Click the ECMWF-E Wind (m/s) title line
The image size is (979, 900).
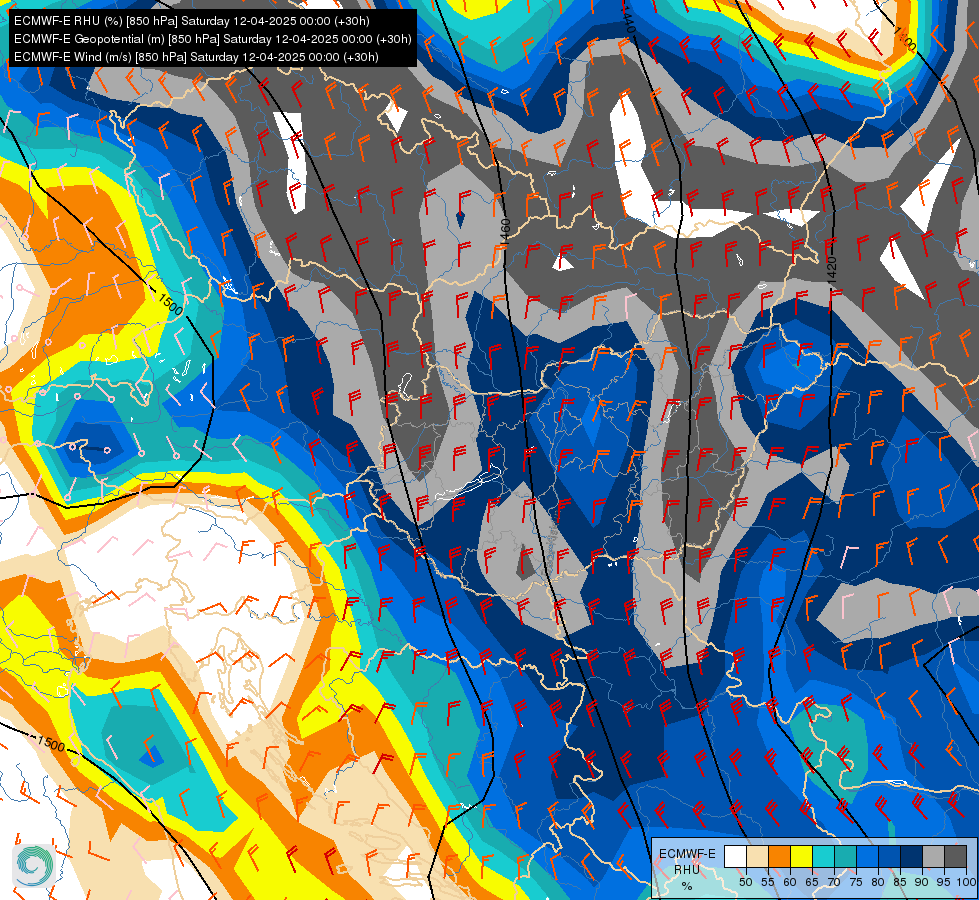coord(196,57)
